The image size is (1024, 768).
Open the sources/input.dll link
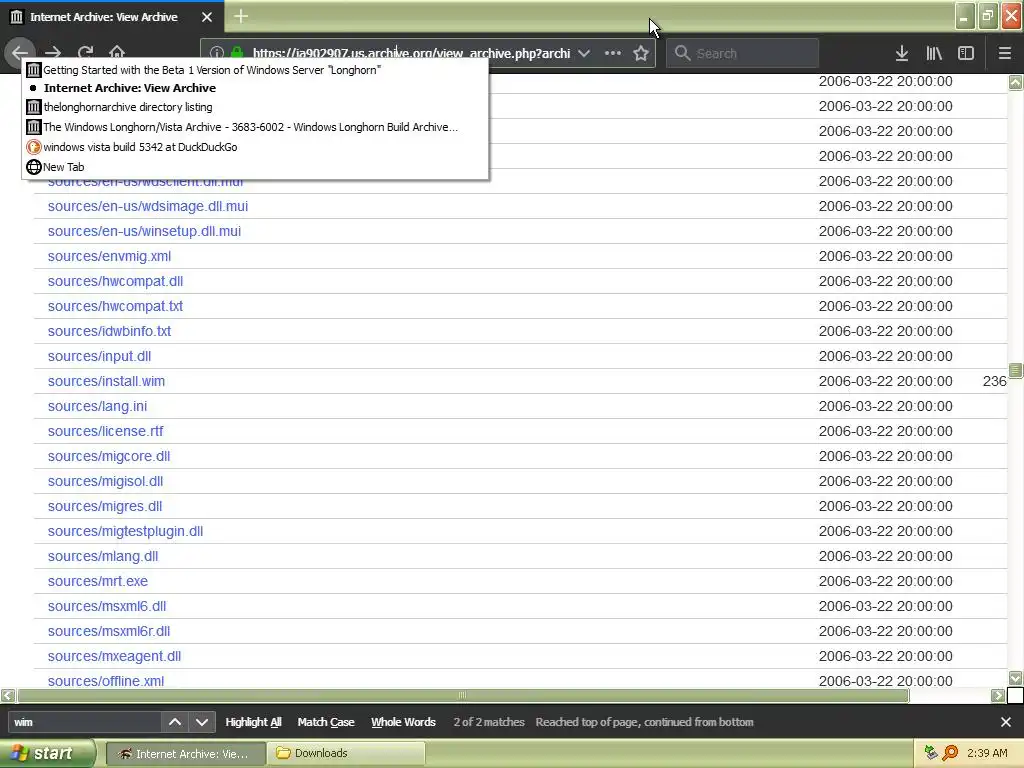(99, 357)
